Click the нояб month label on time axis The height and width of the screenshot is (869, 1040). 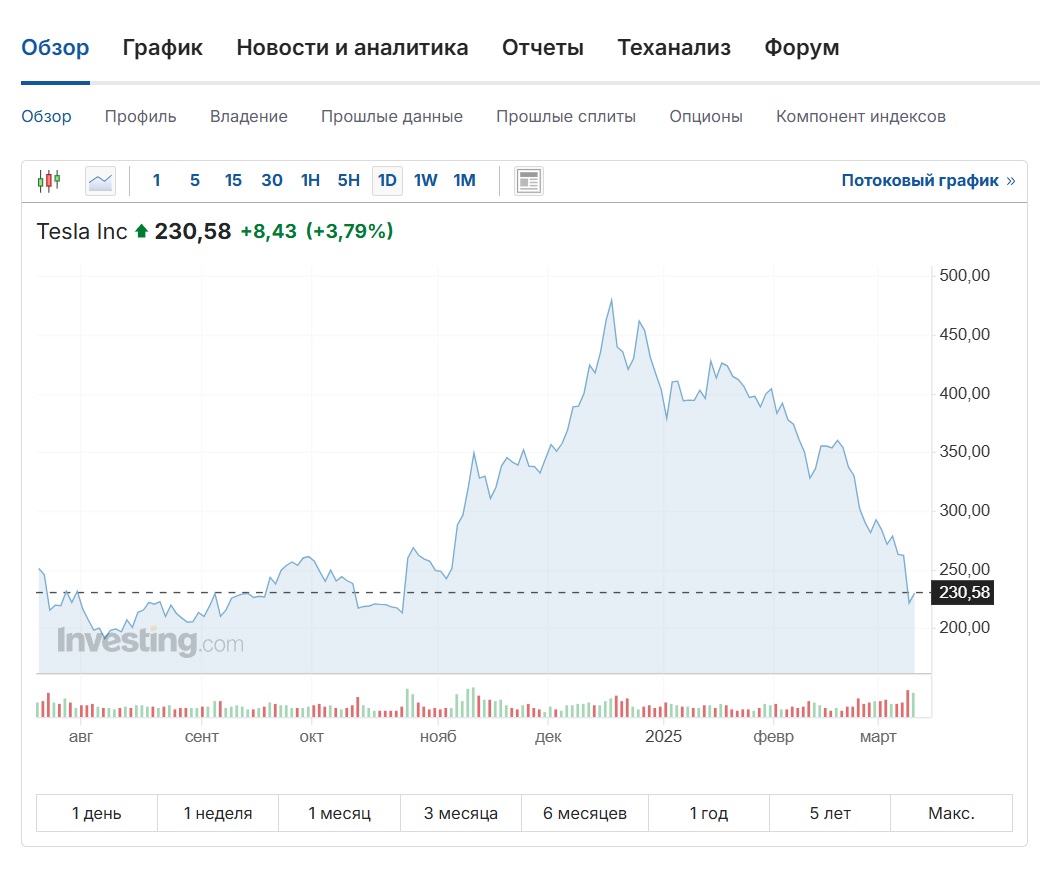point(438,737)
